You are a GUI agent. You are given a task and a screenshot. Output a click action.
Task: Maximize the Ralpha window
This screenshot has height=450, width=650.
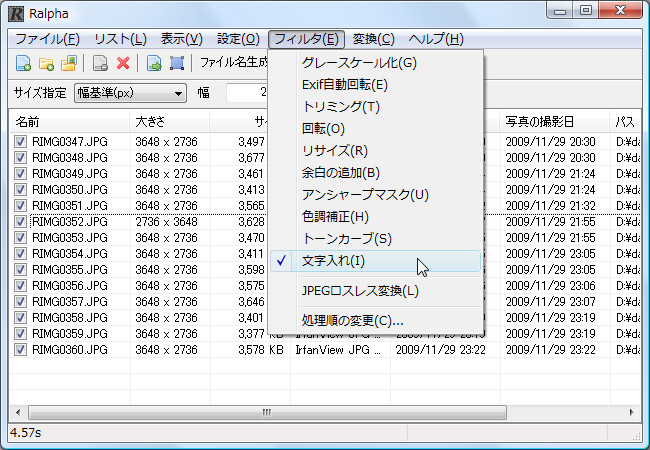pyautogui.click(x=586, y=10)
